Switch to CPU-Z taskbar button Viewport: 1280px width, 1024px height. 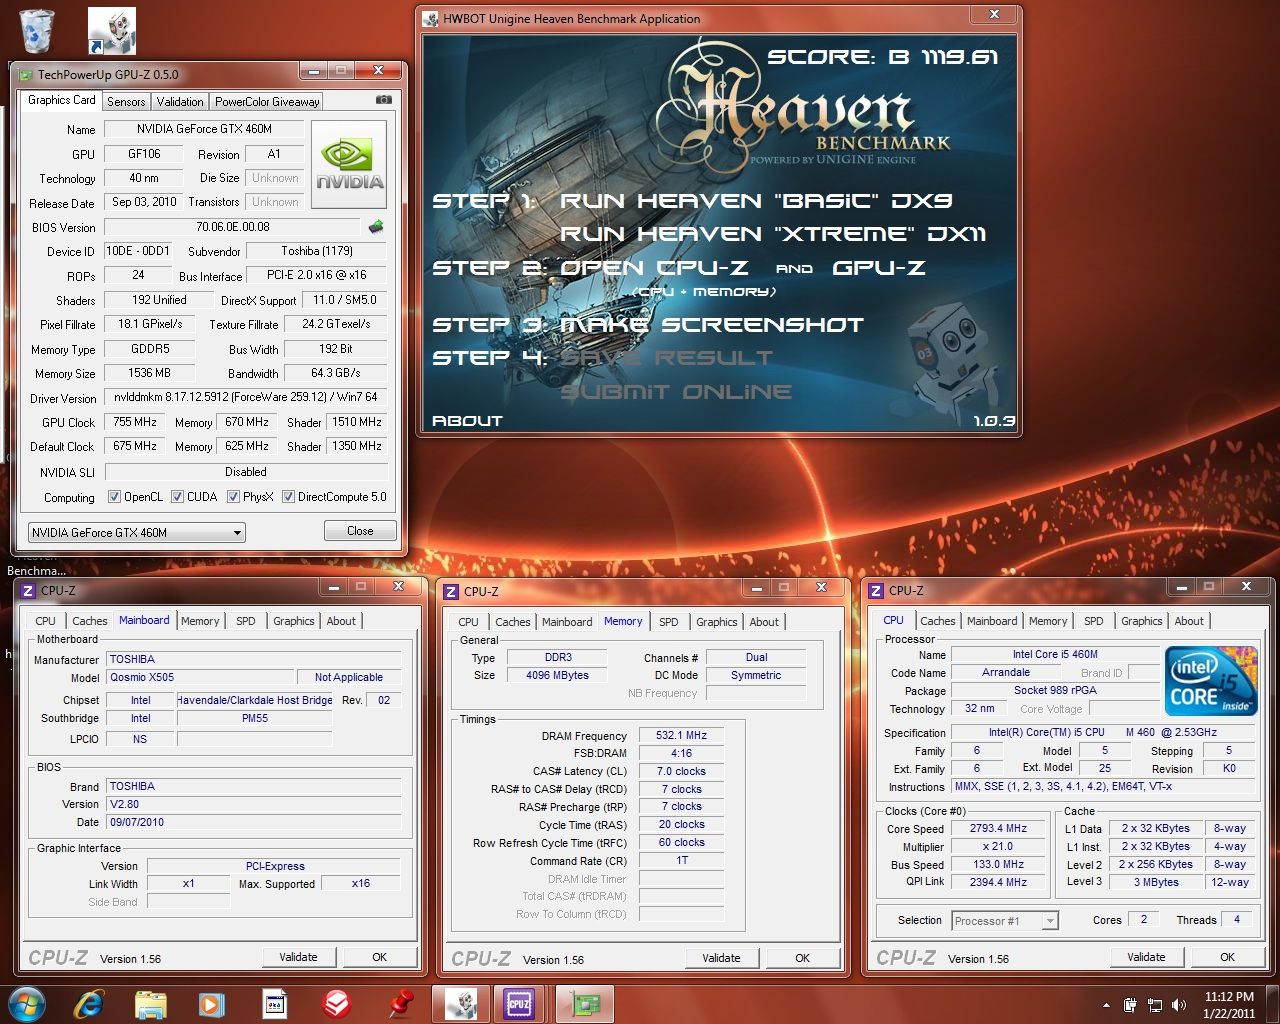(521, 1003)
